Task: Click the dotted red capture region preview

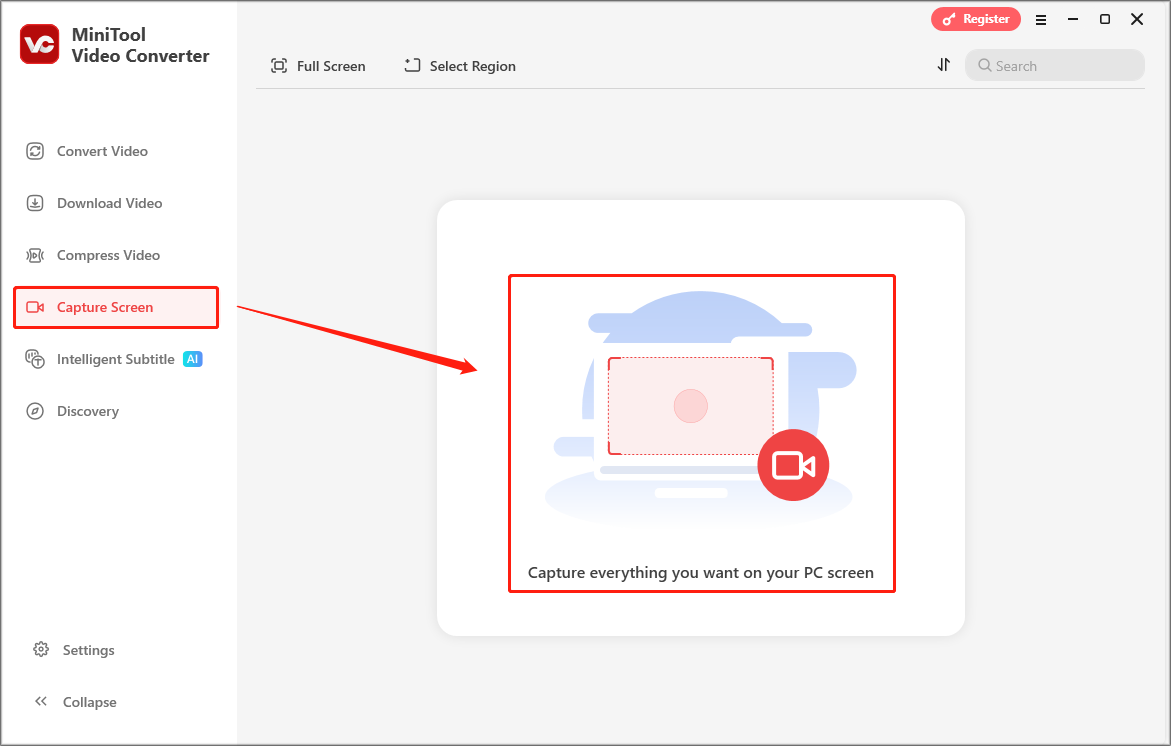Action: (690, 405)
